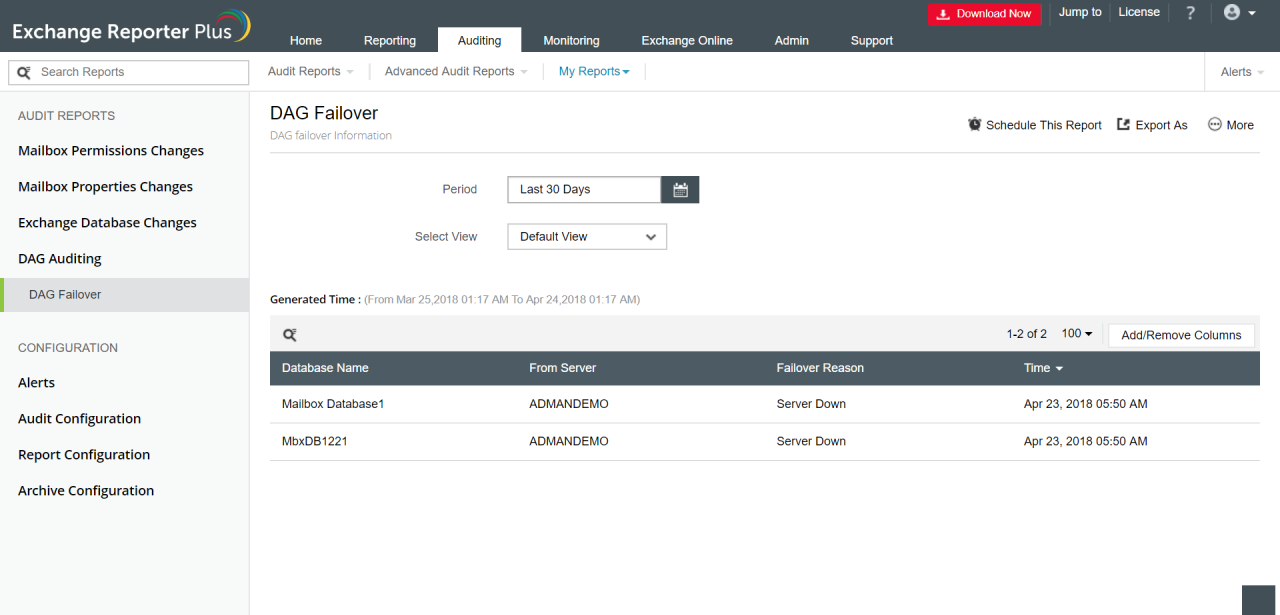Image resolution: width=1280 pixels, height=615 pixels.
Task: Click the table search magnifier icon
Action: (289, 335)
